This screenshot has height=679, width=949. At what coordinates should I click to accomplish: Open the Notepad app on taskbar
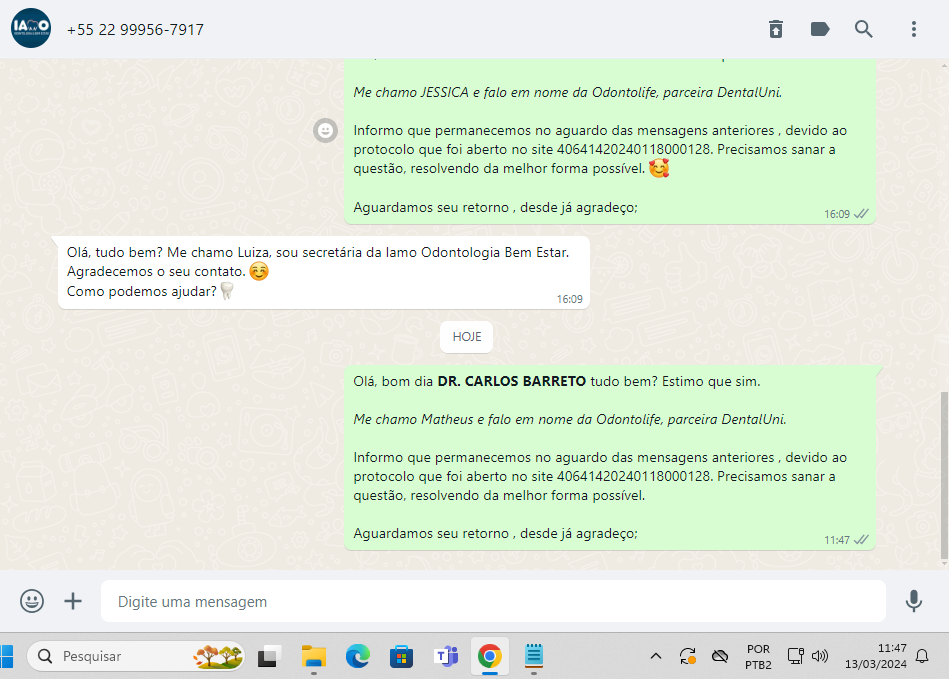coord(533,656)
